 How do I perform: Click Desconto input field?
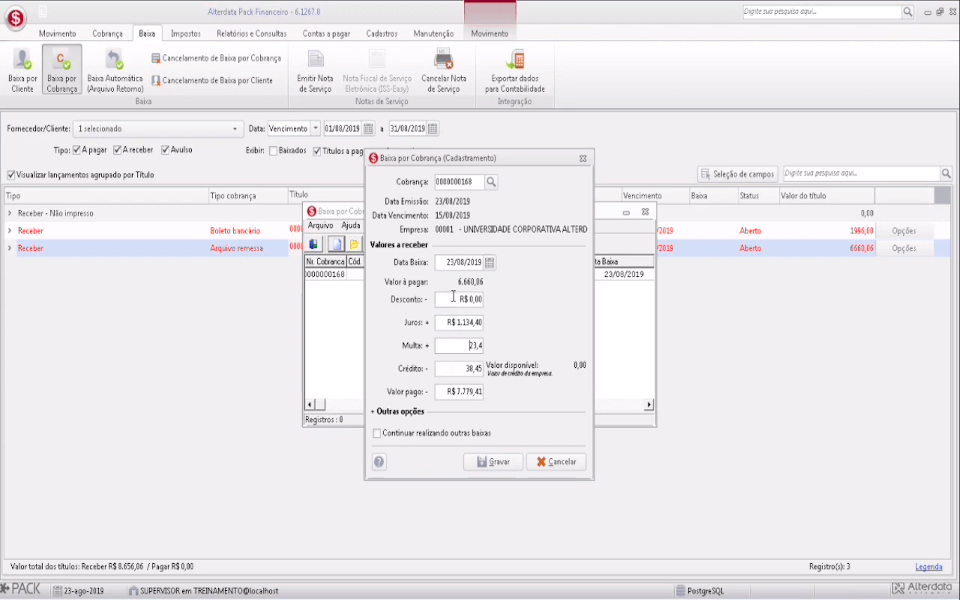459,299
